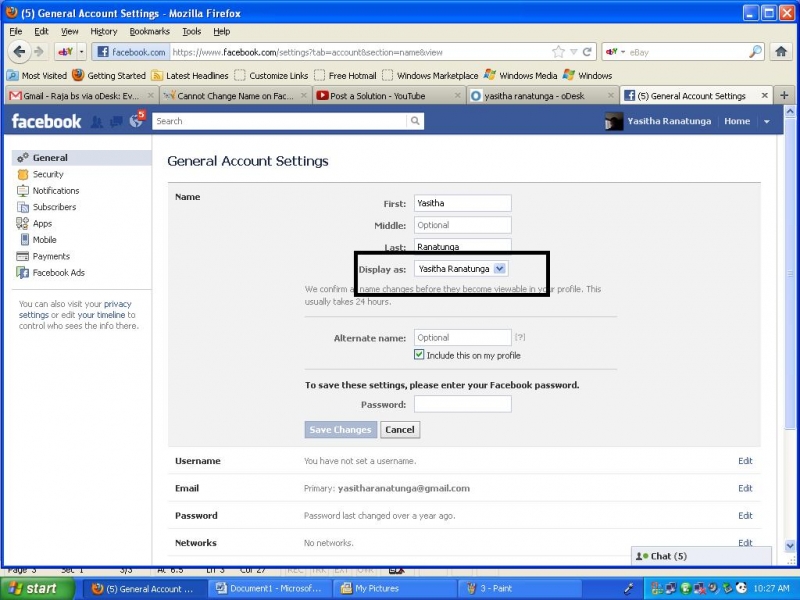Open the Bookmarks menu in the menu bar
Viewport: 800px width, 600px height.
pos(149,31)
